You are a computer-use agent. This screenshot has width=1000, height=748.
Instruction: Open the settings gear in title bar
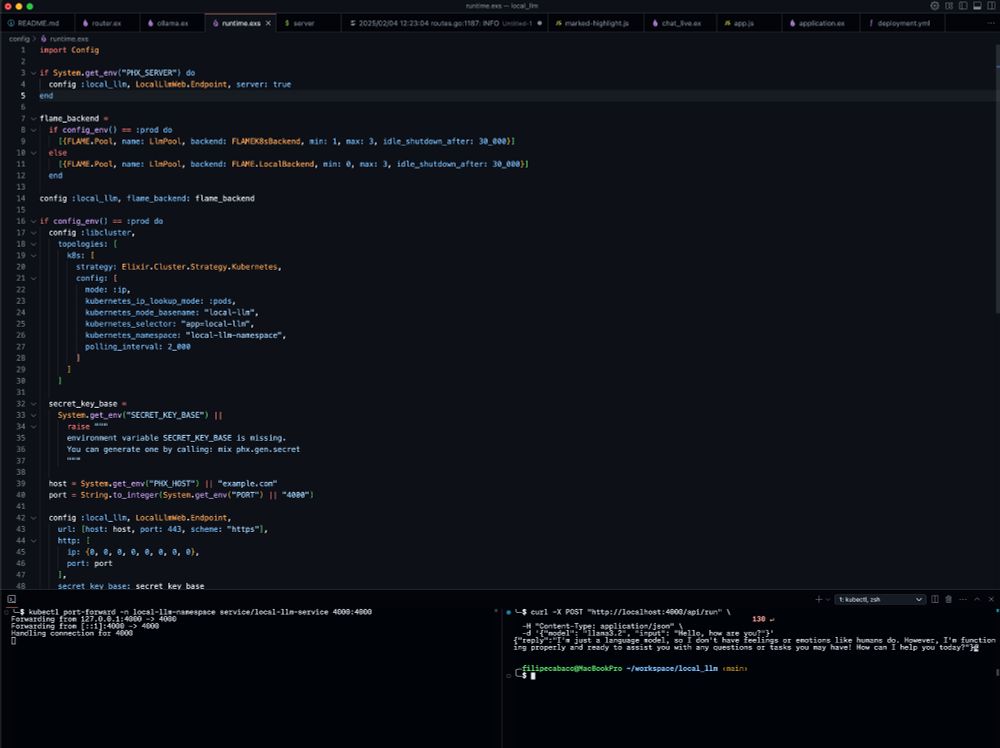(934, 6)
